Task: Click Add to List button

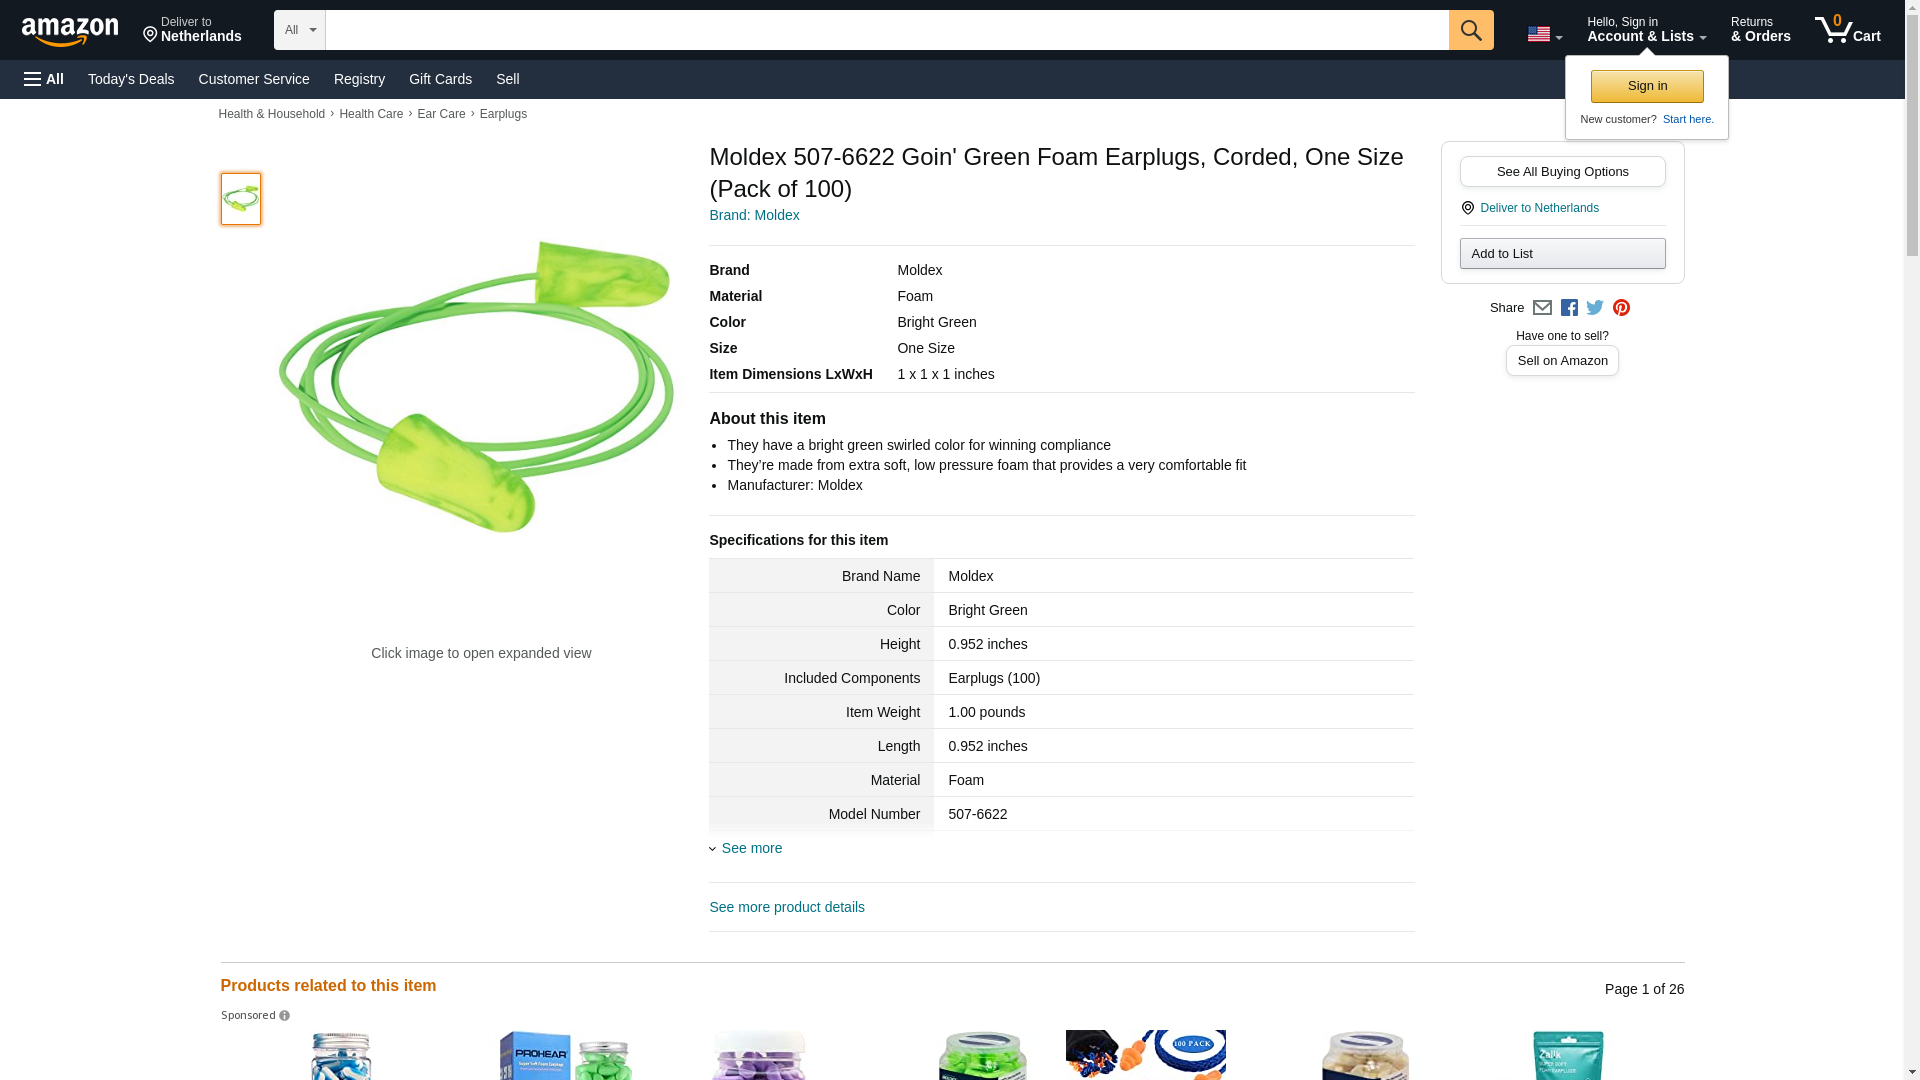Action: point(1562,253)
